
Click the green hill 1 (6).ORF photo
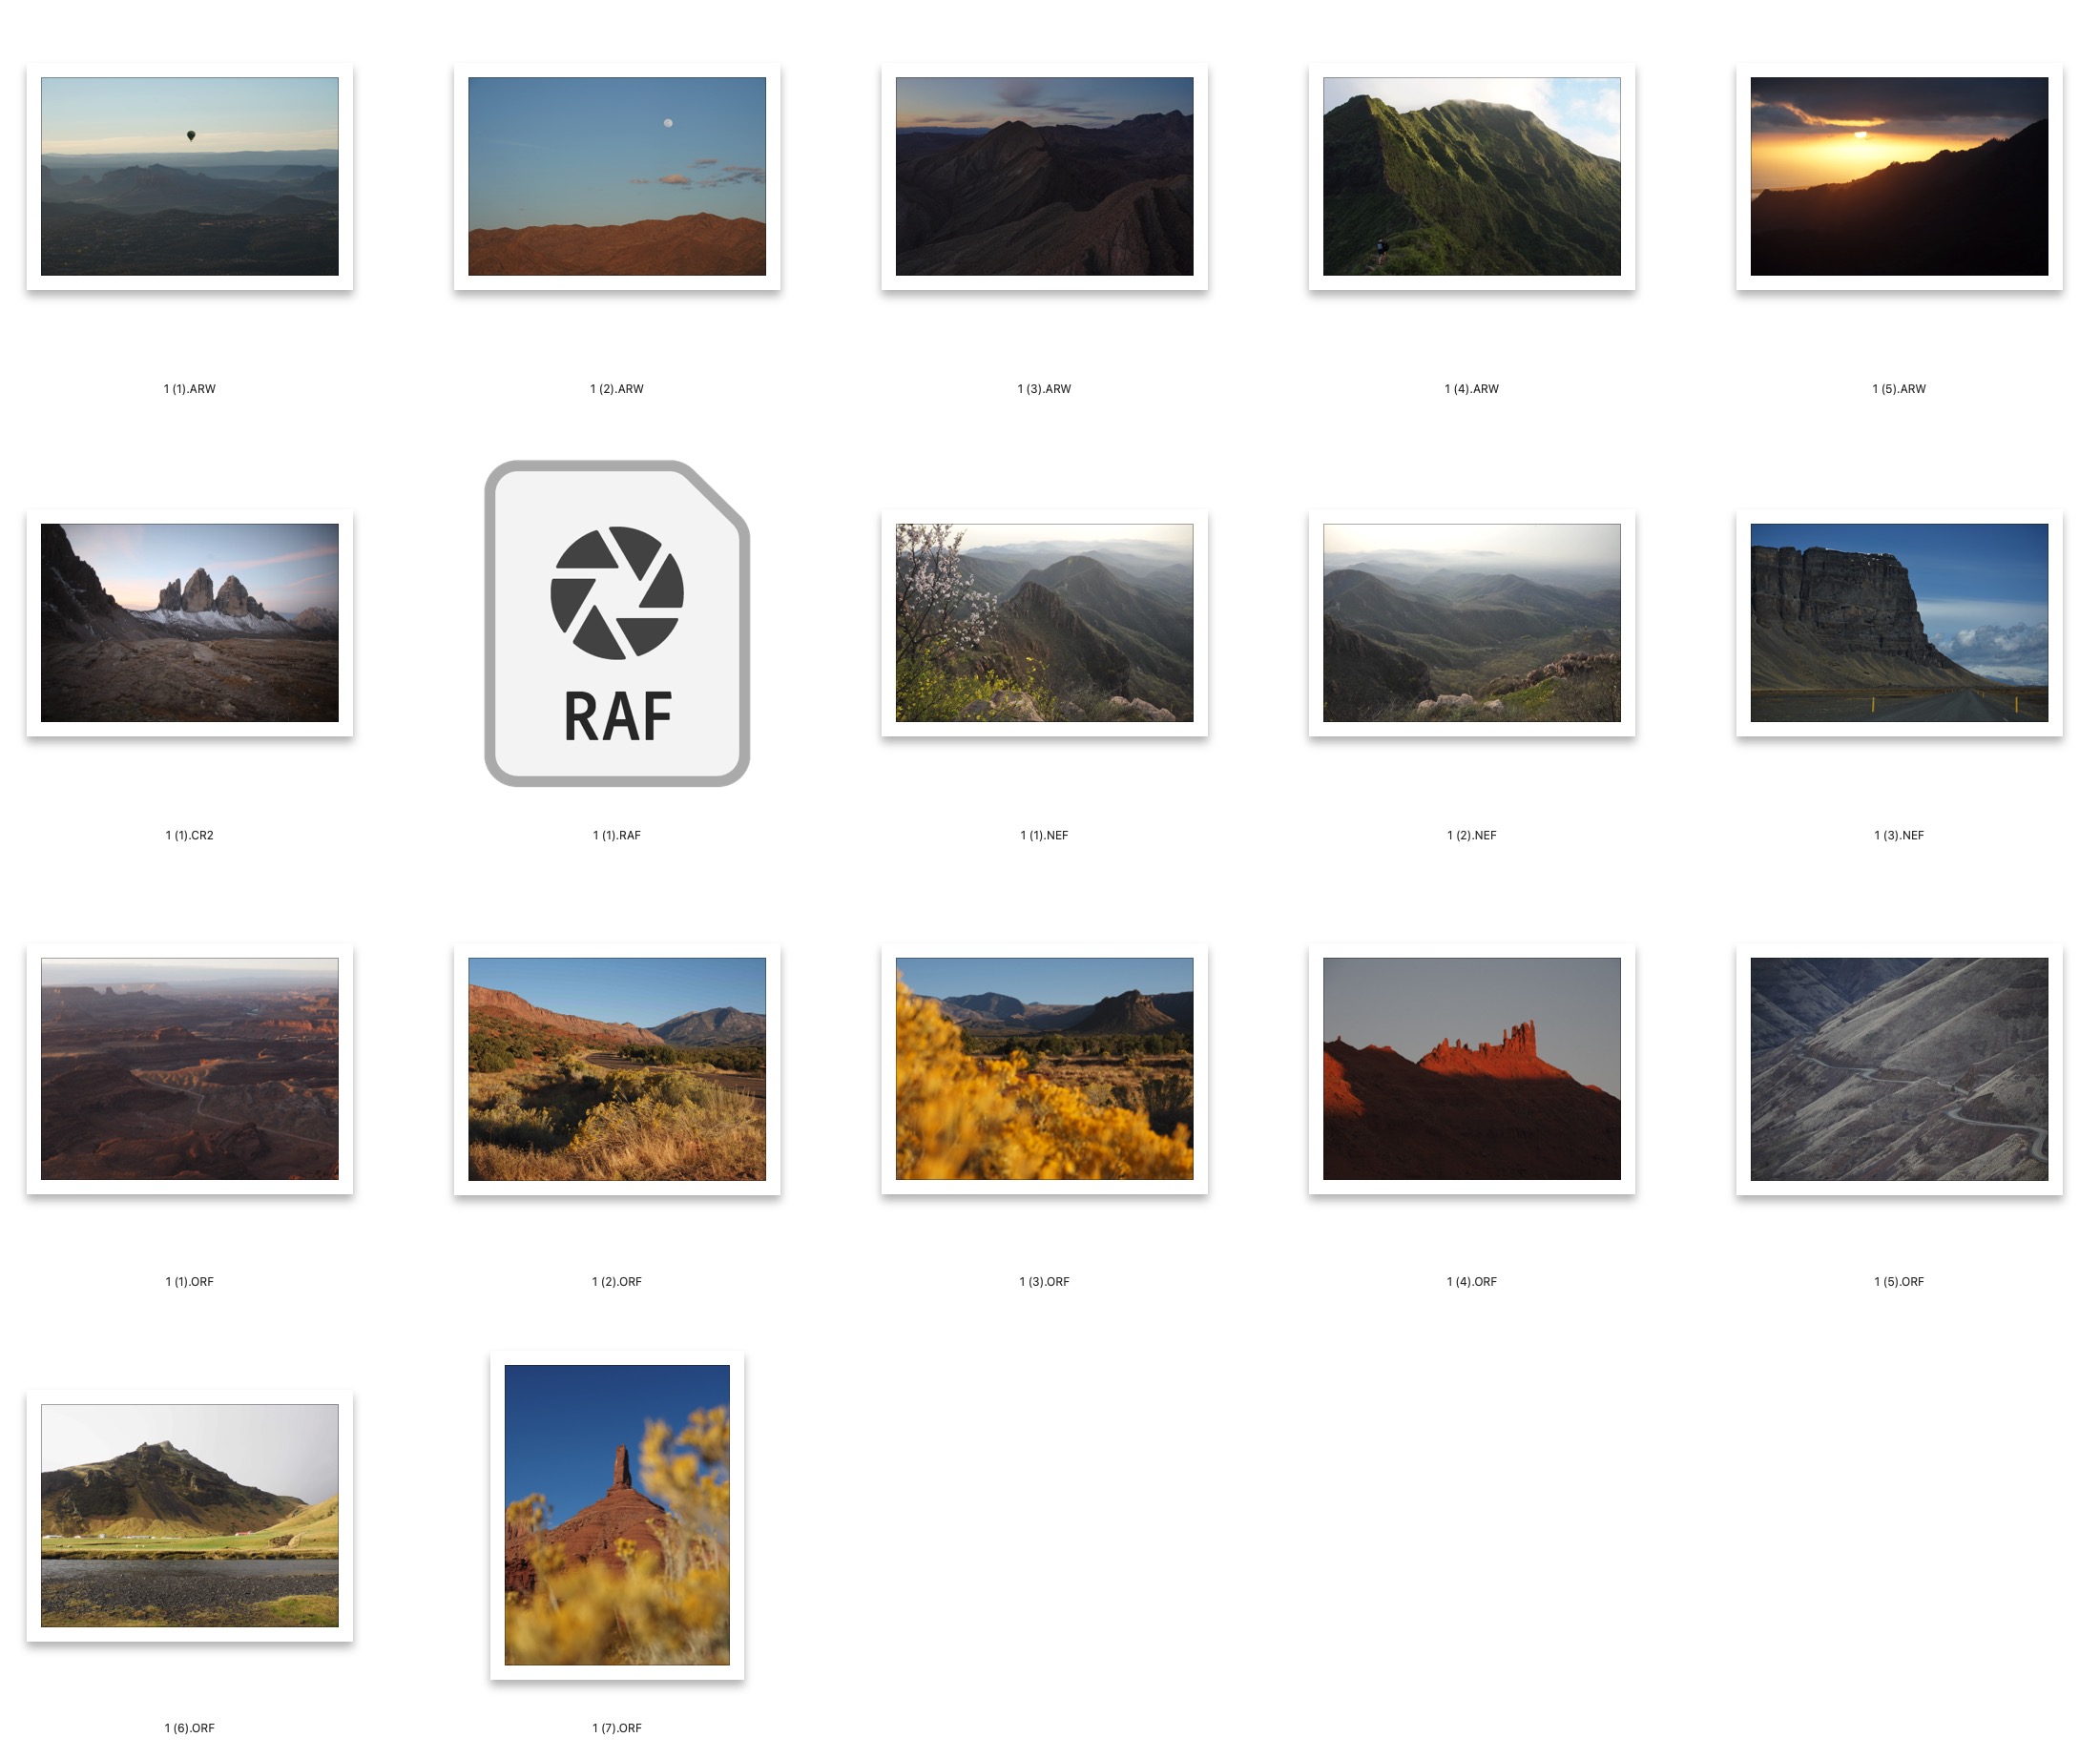click(x=189, y=1514)
